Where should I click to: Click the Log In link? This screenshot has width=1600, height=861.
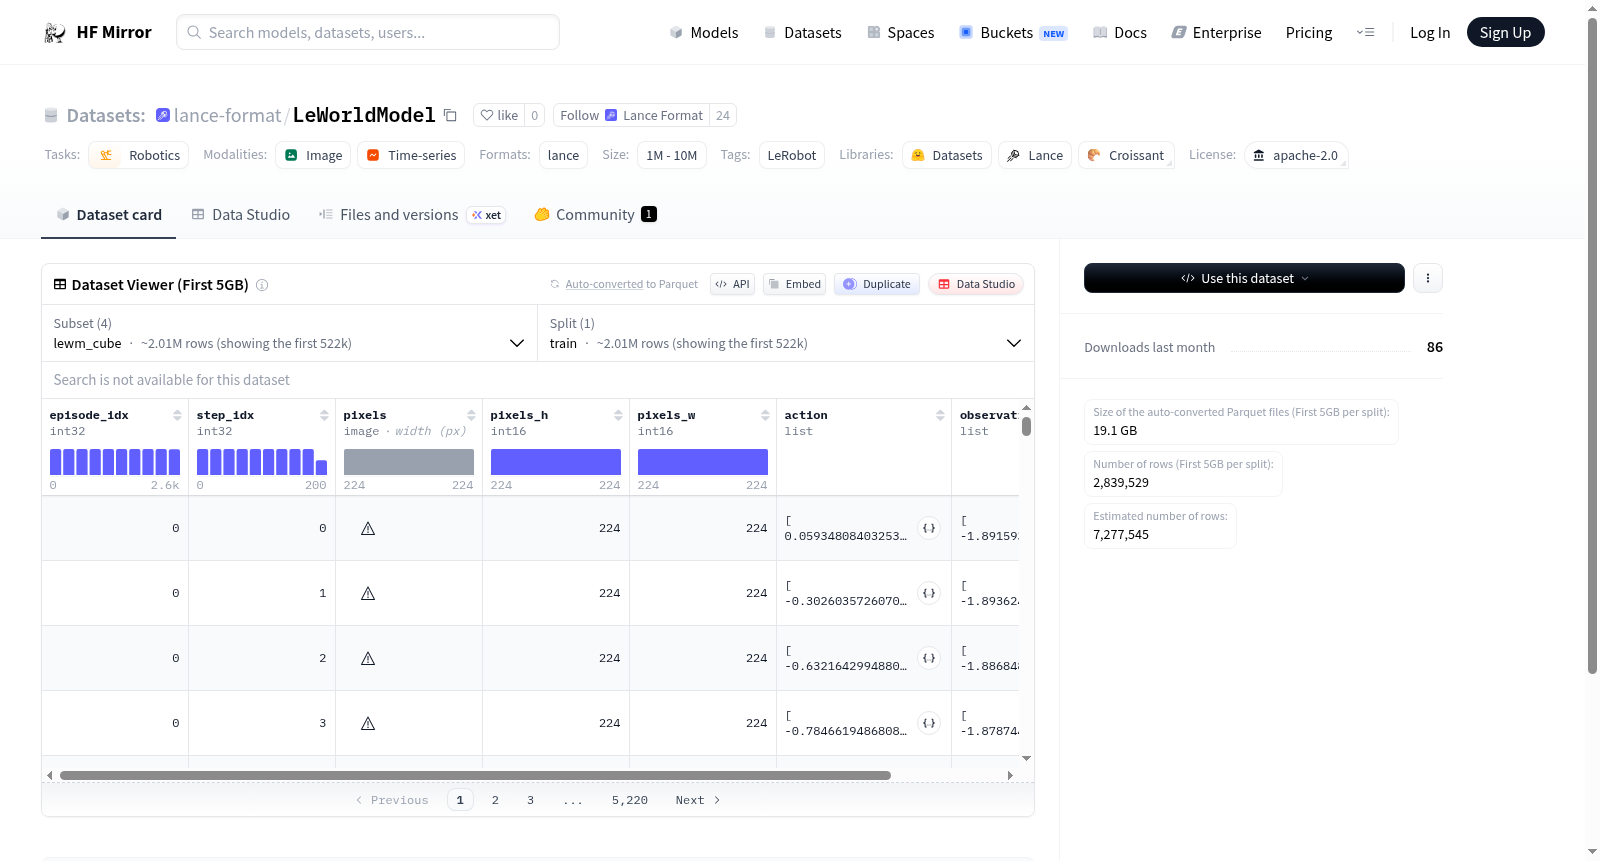coord(1430,32)
